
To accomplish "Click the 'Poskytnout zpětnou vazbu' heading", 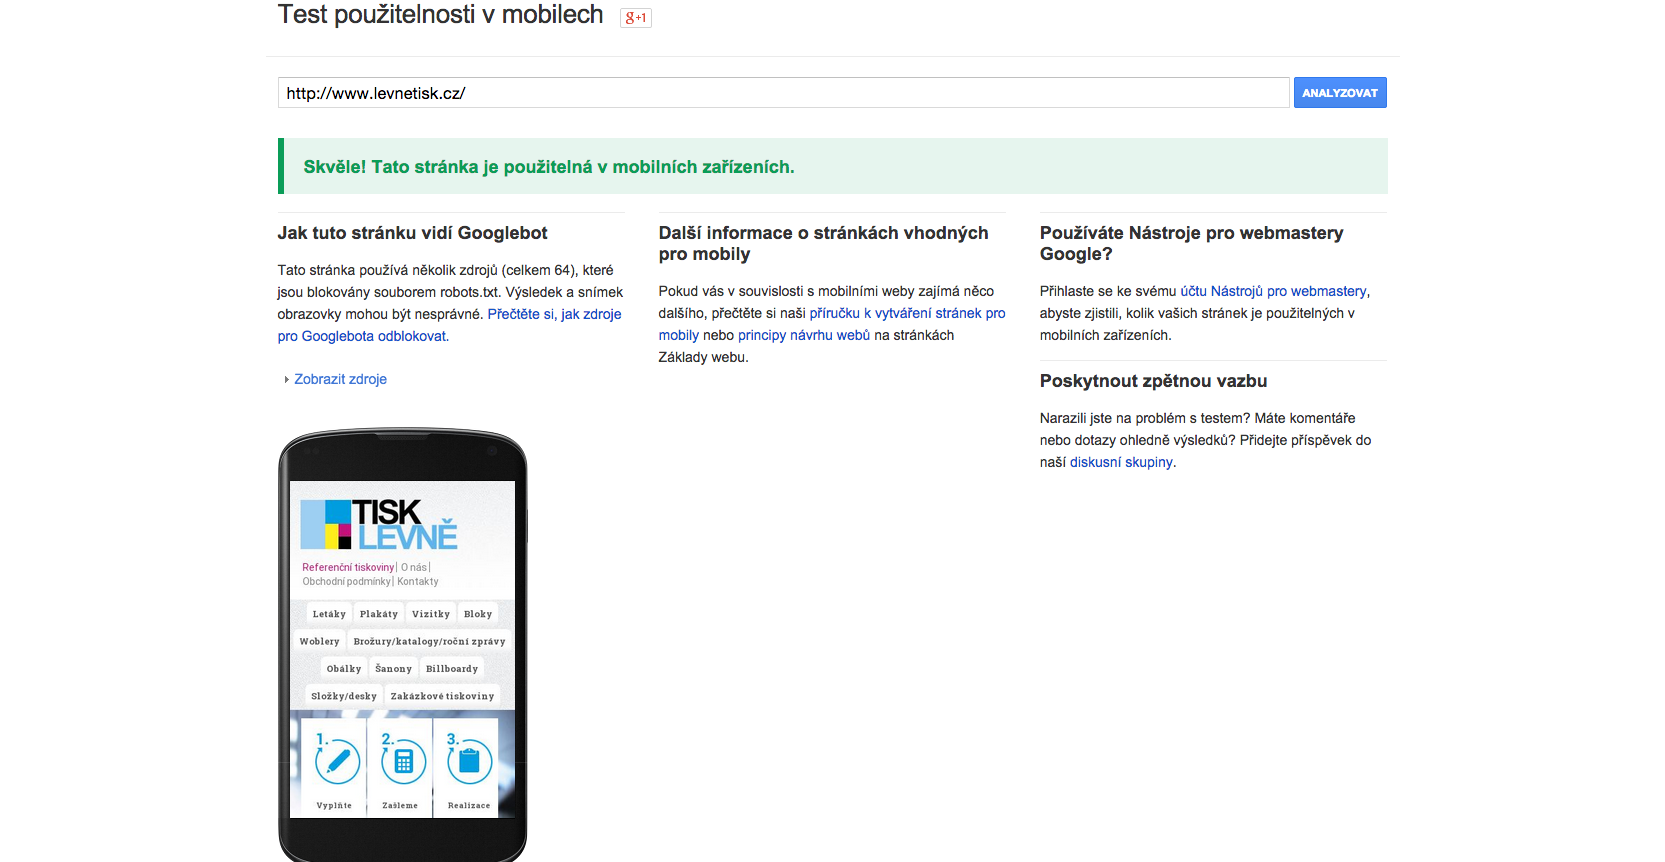I will [1153, 381].
